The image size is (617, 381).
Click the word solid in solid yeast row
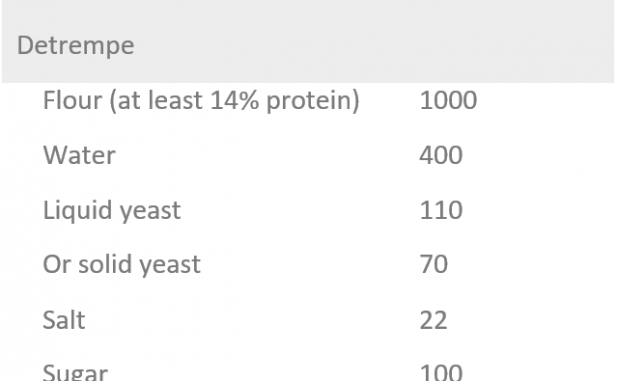pos(106,263)
